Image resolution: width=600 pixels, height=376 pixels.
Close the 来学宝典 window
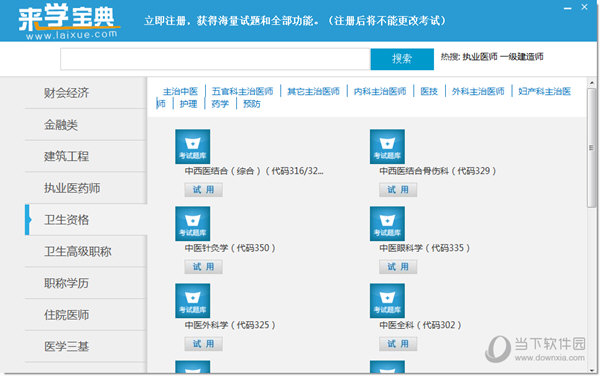point(584,7)
